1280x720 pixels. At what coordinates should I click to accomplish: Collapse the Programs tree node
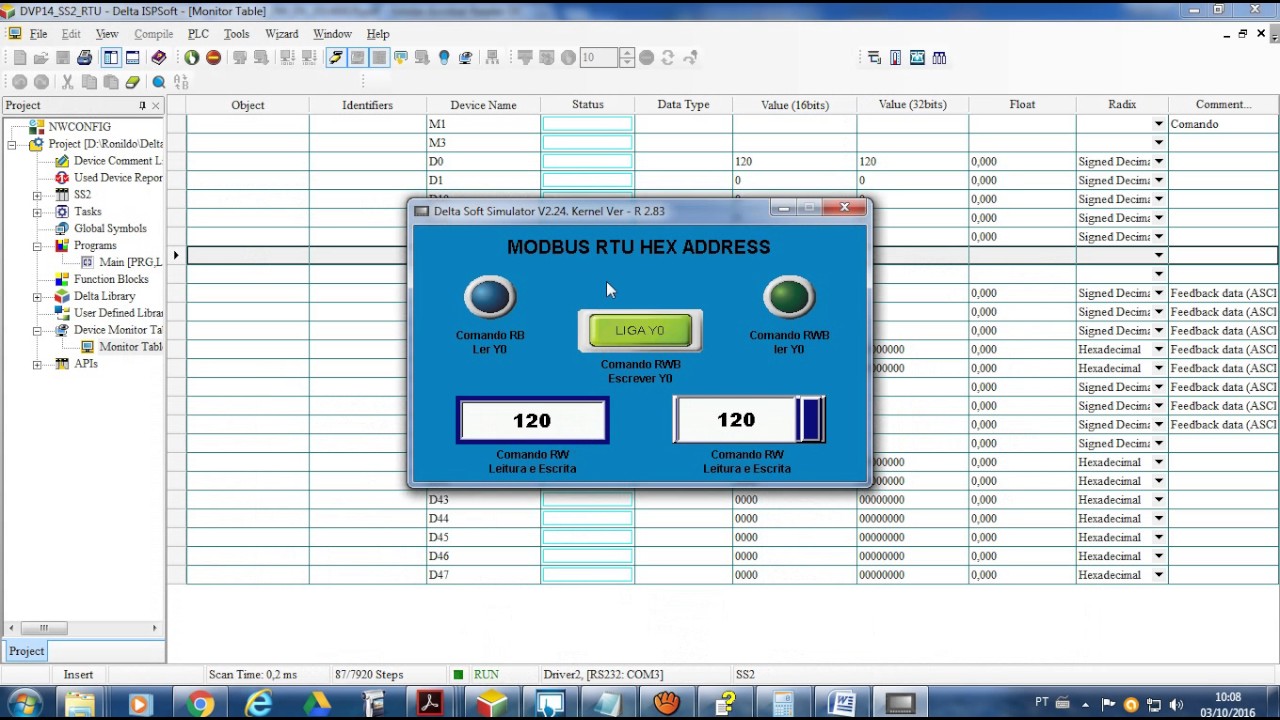[37, 246]
